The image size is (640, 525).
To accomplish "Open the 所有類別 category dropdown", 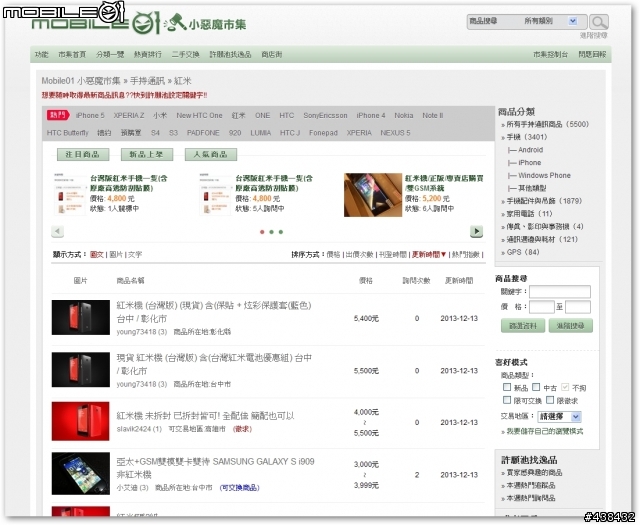I will (x=551, y=21).
